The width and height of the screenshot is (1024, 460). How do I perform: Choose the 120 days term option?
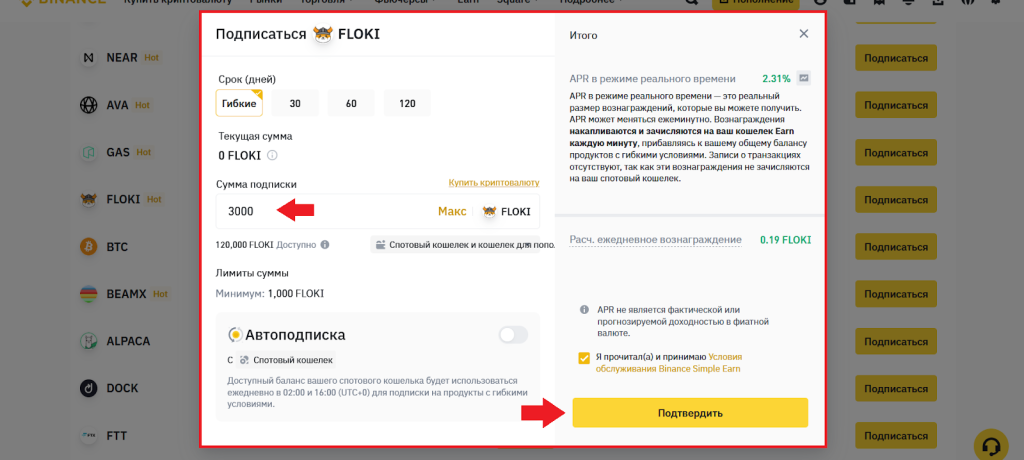407,103
